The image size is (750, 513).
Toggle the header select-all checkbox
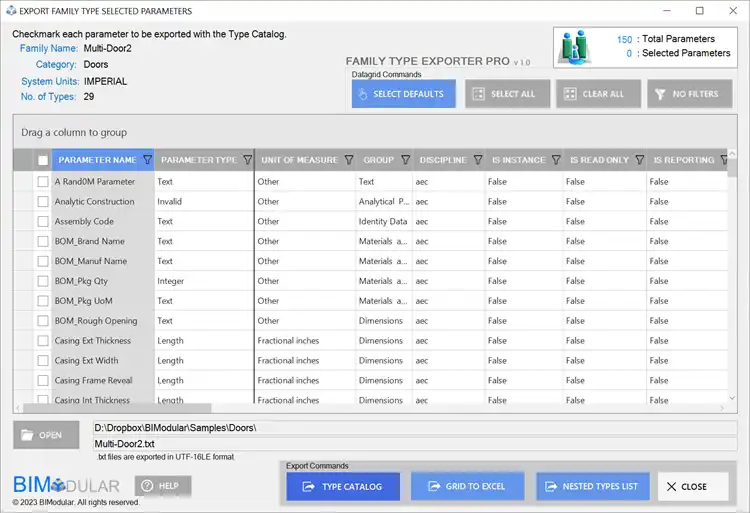[43, 160]
